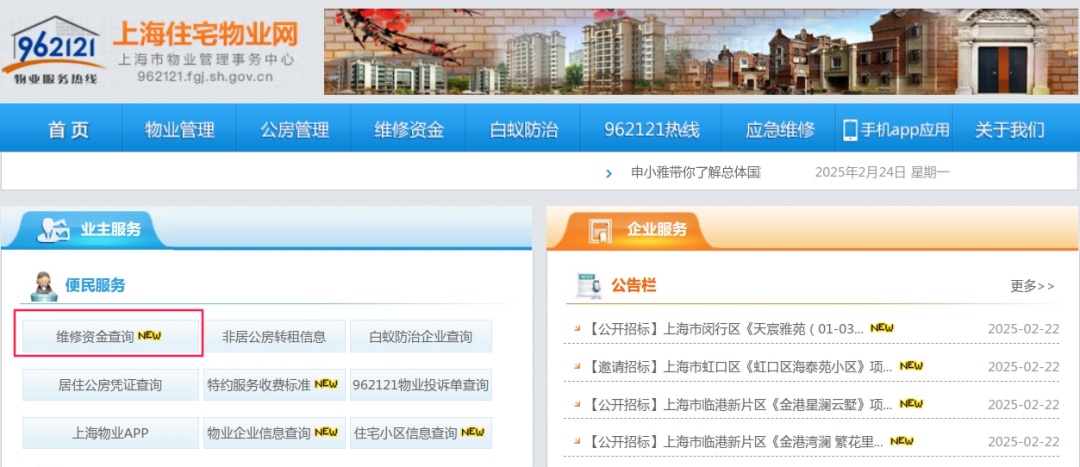The height and width of the screenshot is (467, 1080).
Task: Click the 962121.fgj.sh.gov.cn address text
Action: click(205, 76)
